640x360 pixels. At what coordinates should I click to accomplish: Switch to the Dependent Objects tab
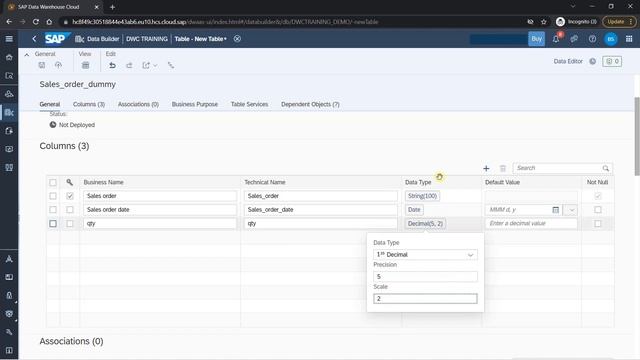point(310,104)
